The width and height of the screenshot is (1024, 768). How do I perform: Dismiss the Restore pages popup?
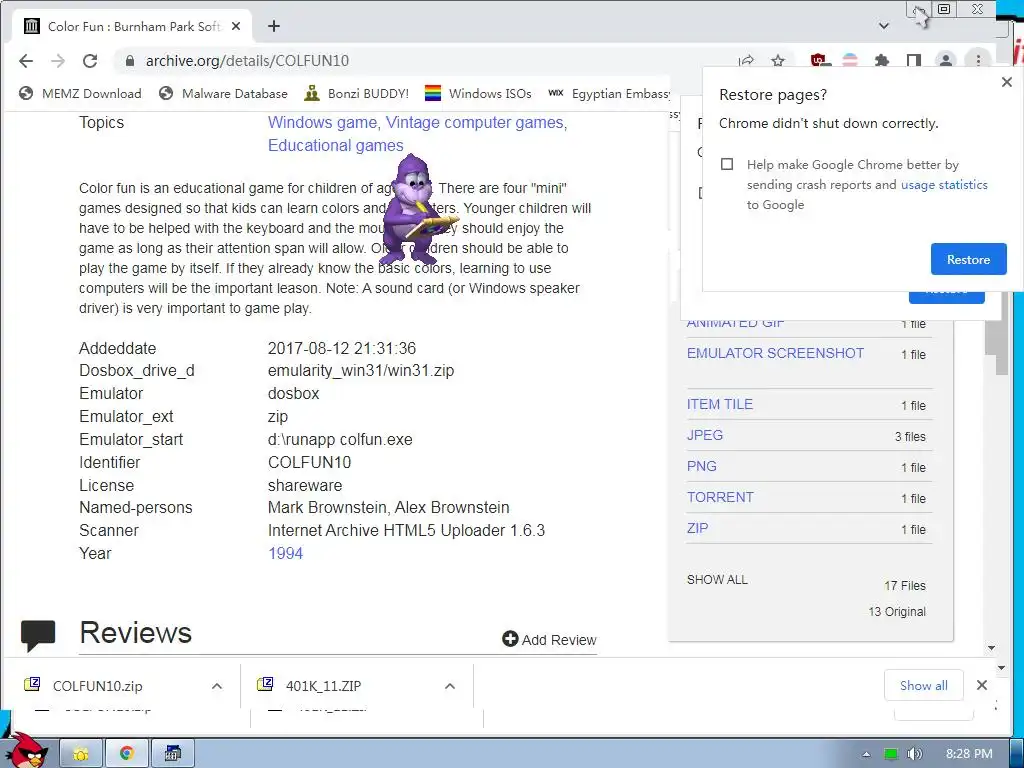coord(1006,82)
